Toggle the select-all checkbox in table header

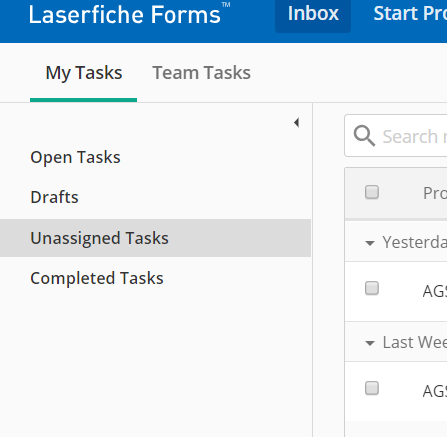coord(372,192)
